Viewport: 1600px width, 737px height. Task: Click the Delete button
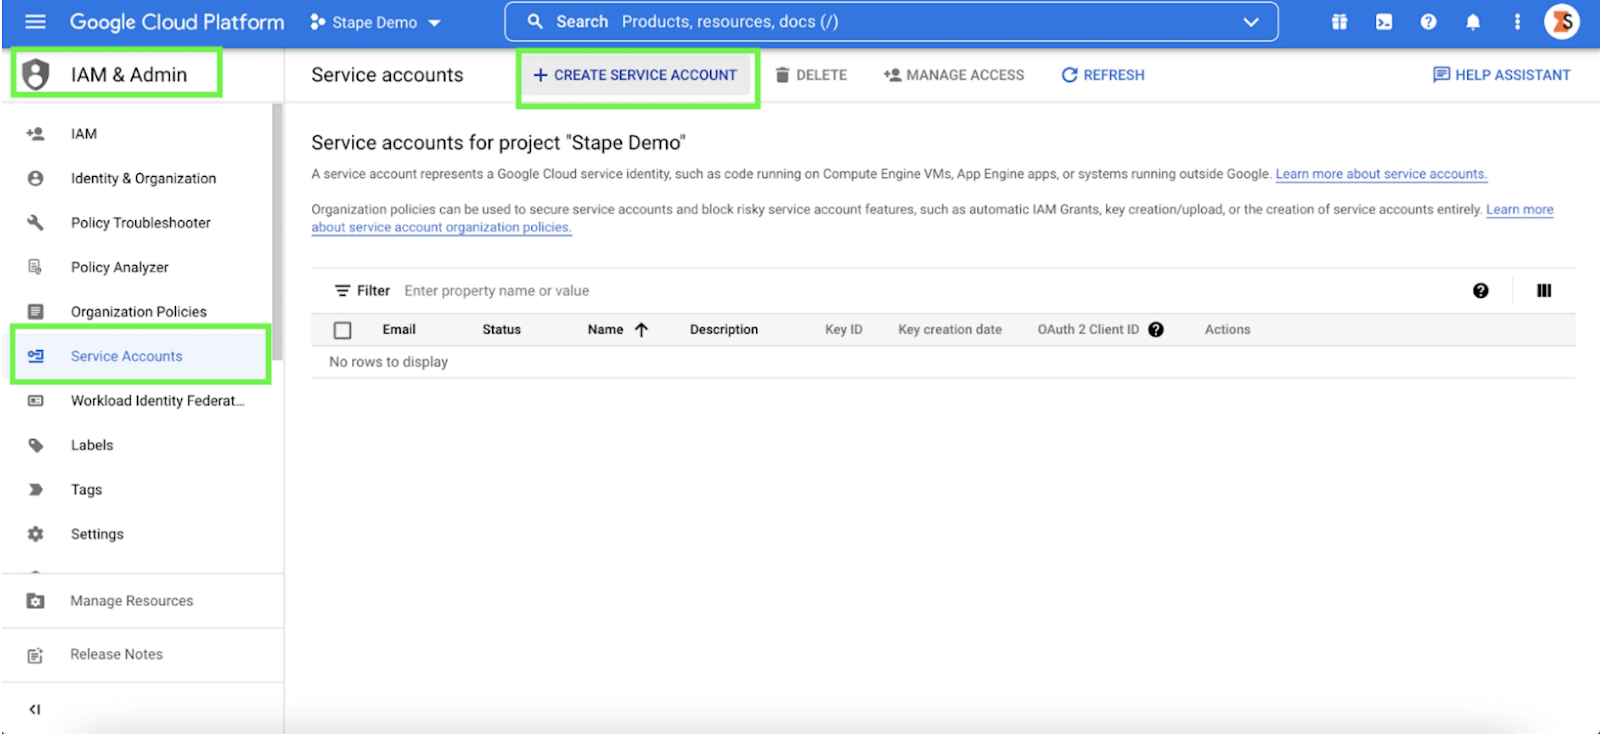click(x=811, y=75)
